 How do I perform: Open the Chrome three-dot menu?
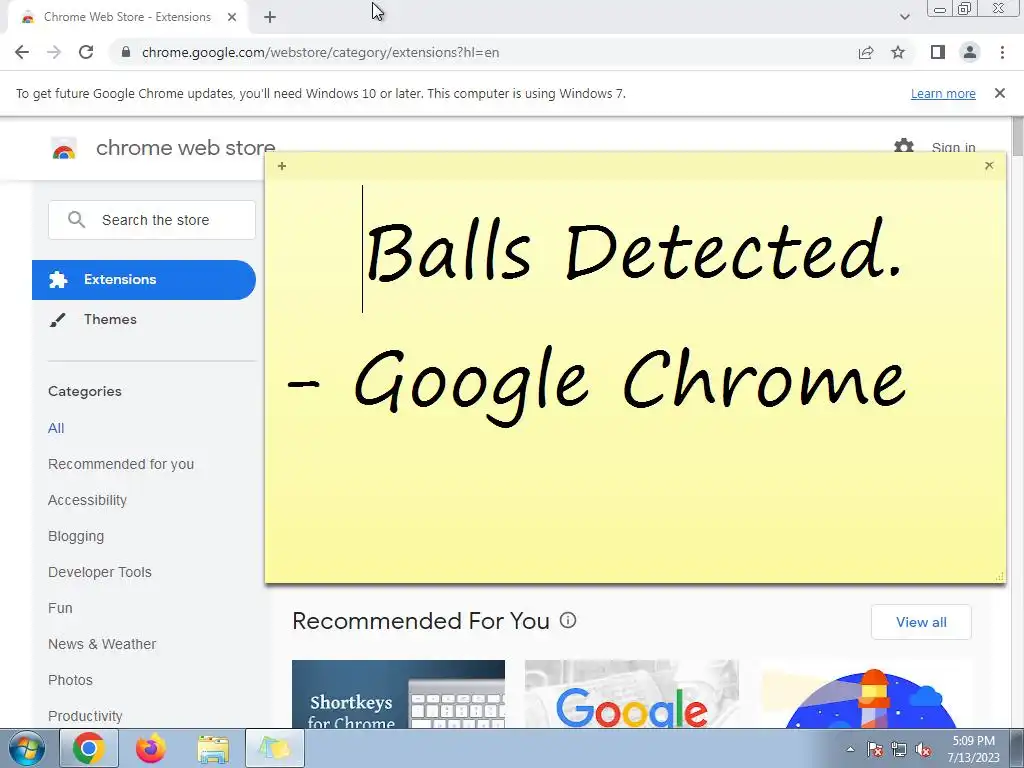1002,52
